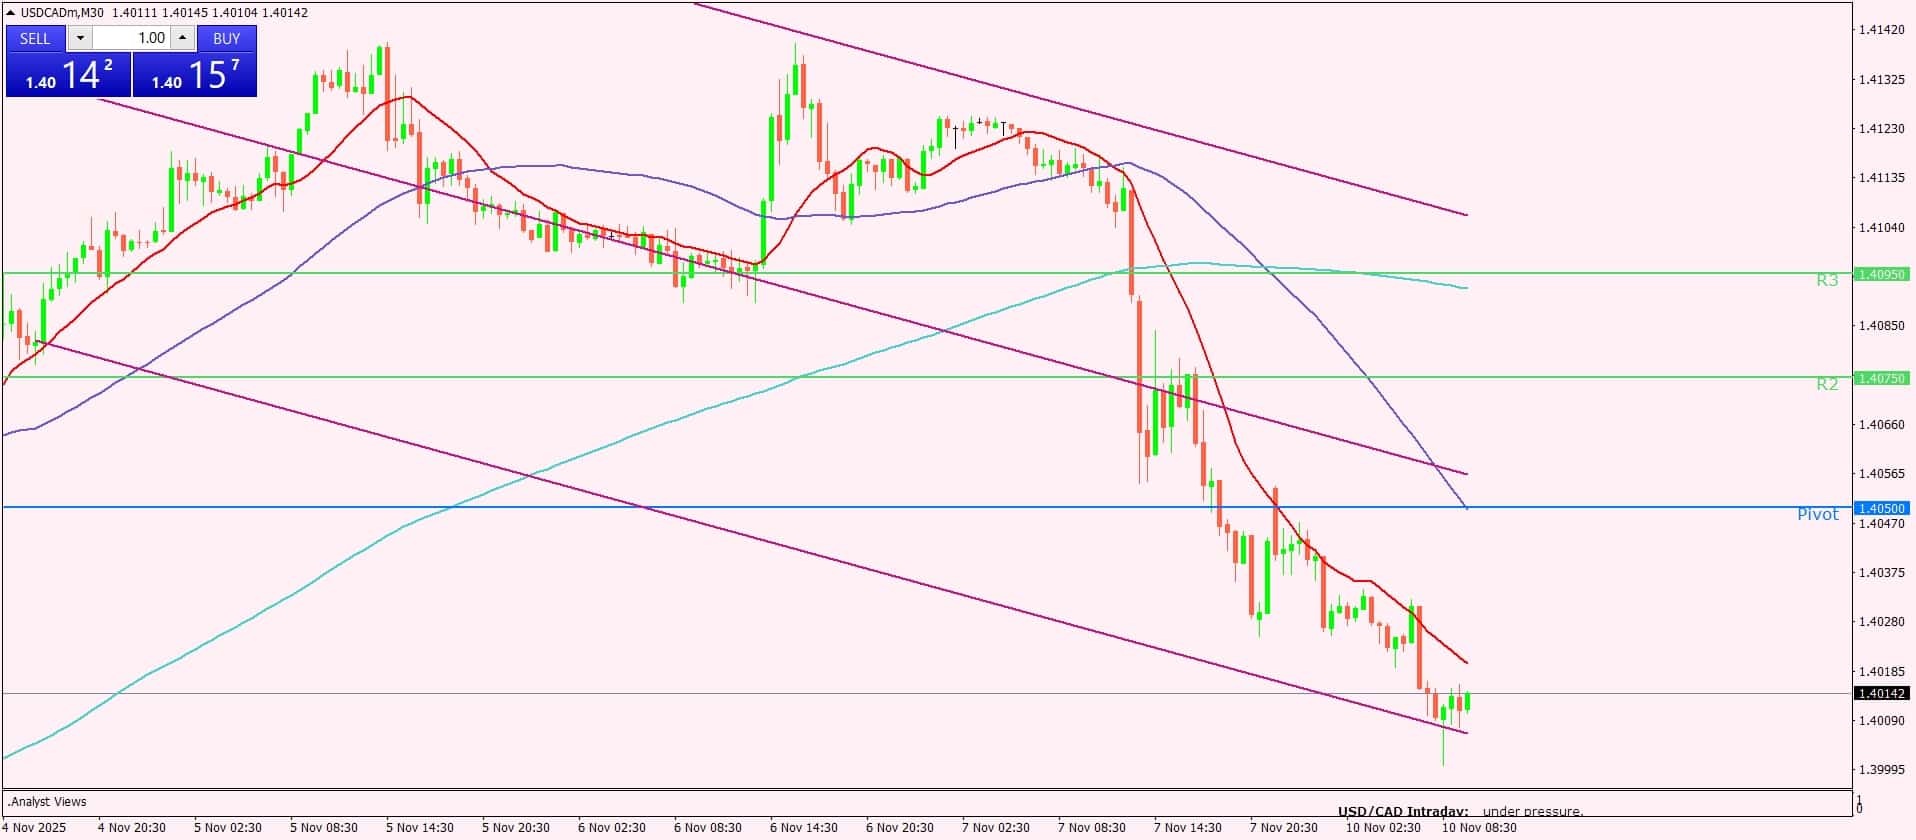The height and width of the screenshot is (840, 1916).
Task: Click the 10 Nov 08:30 time axis label
Action: click(1479, 828)
